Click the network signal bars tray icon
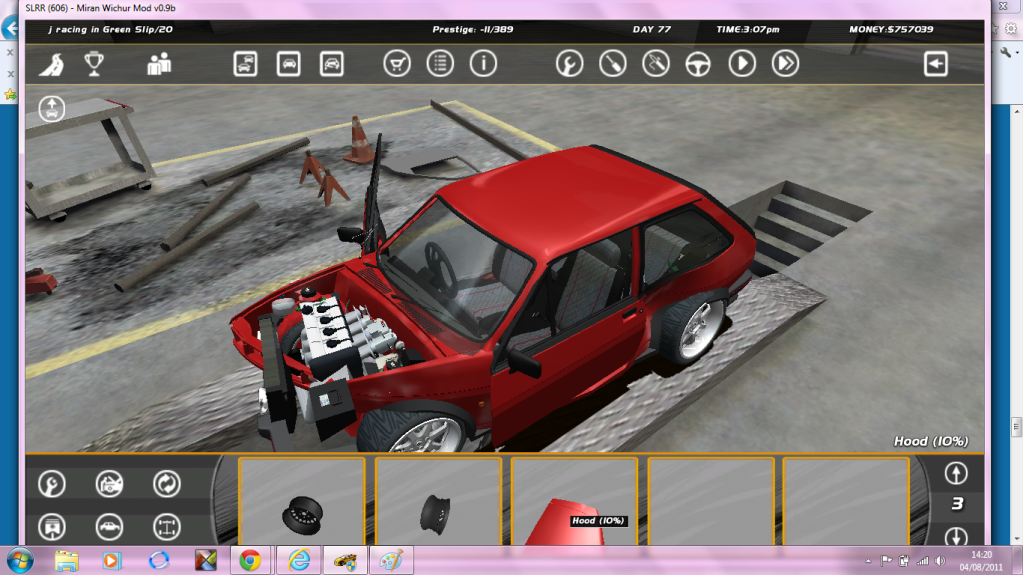The image size is (1023, 575). tap(923, 561)
